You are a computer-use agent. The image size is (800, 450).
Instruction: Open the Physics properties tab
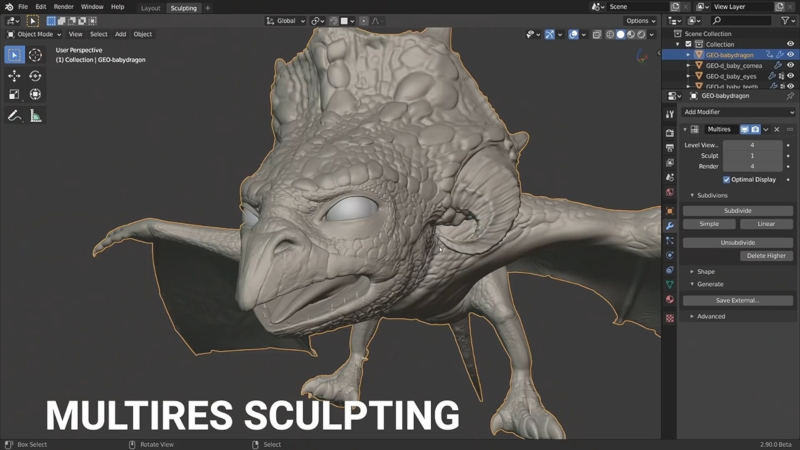pos(670,255)
